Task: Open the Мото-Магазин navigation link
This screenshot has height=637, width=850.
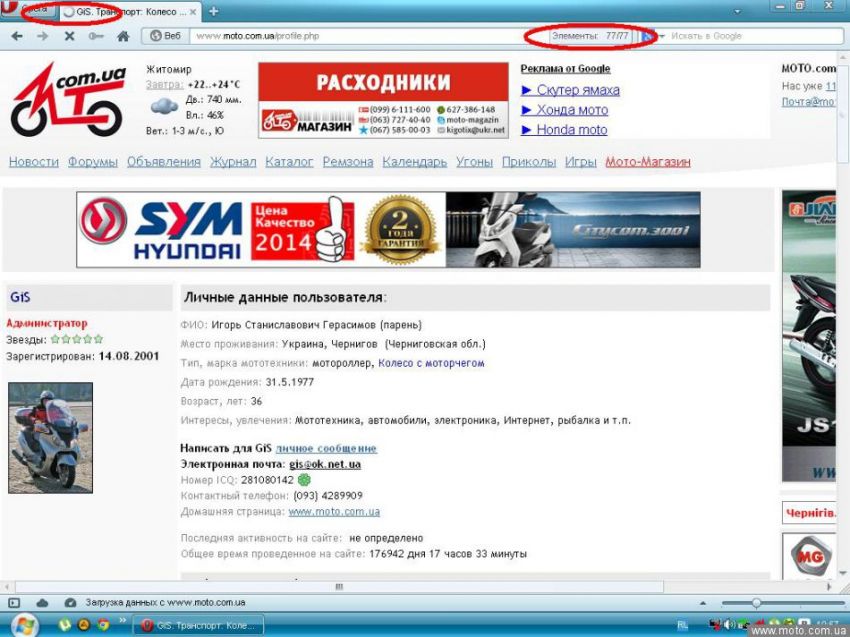Action: pos(647,162)
